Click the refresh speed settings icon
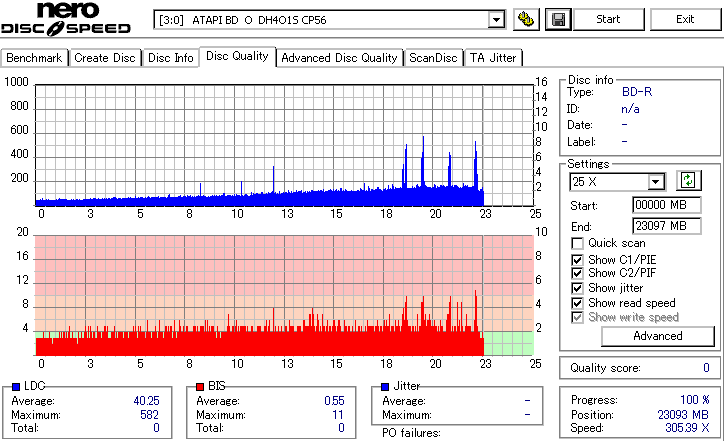724x441 pixels. [688, 181]
